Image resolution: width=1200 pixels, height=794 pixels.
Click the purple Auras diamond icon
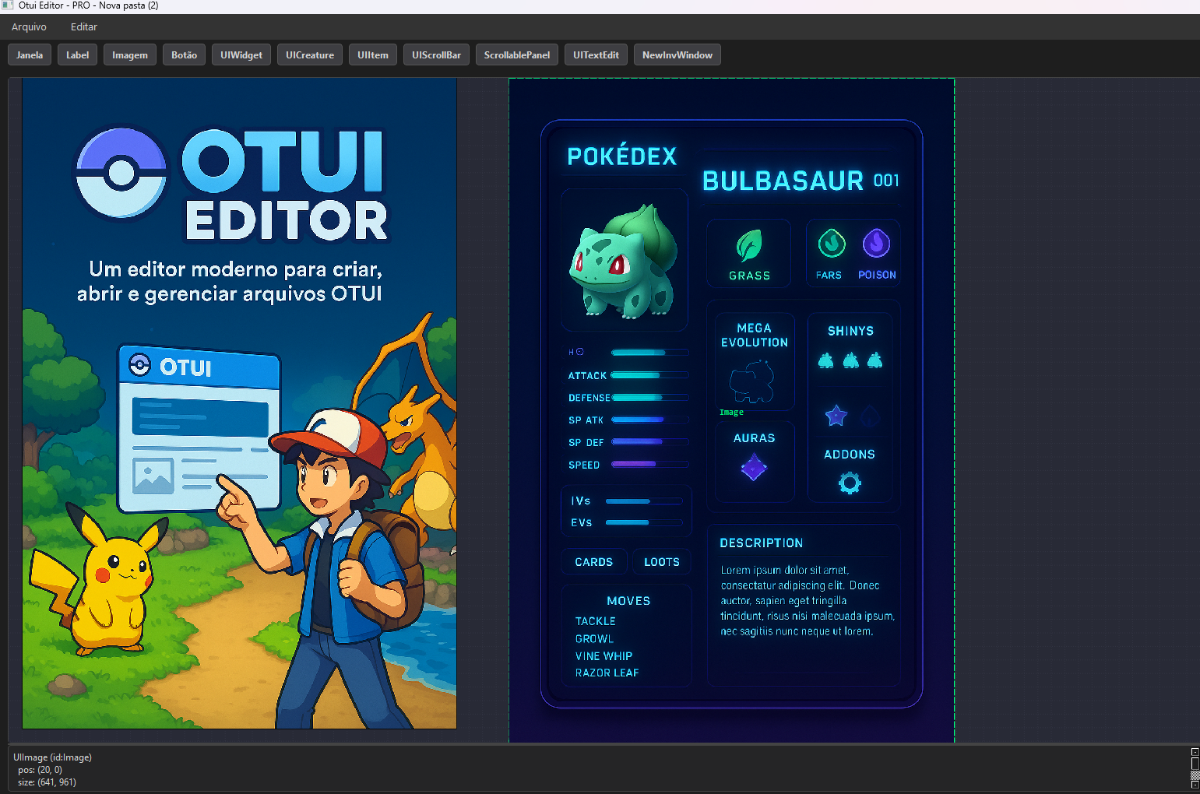click(754, 467)
